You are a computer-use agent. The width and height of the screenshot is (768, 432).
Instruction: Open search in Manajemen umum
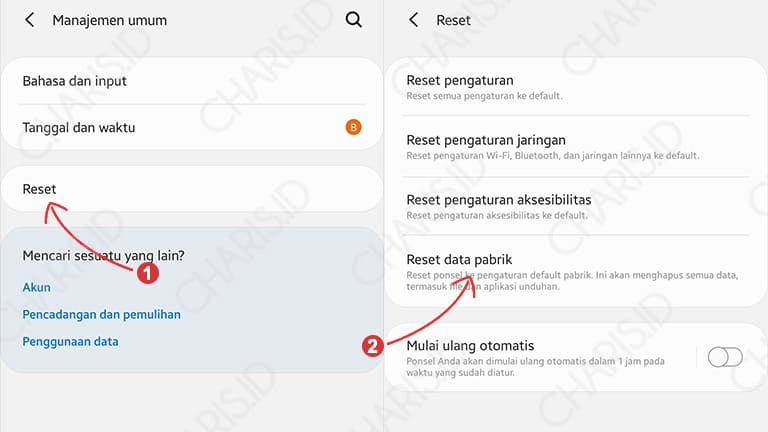354,20
